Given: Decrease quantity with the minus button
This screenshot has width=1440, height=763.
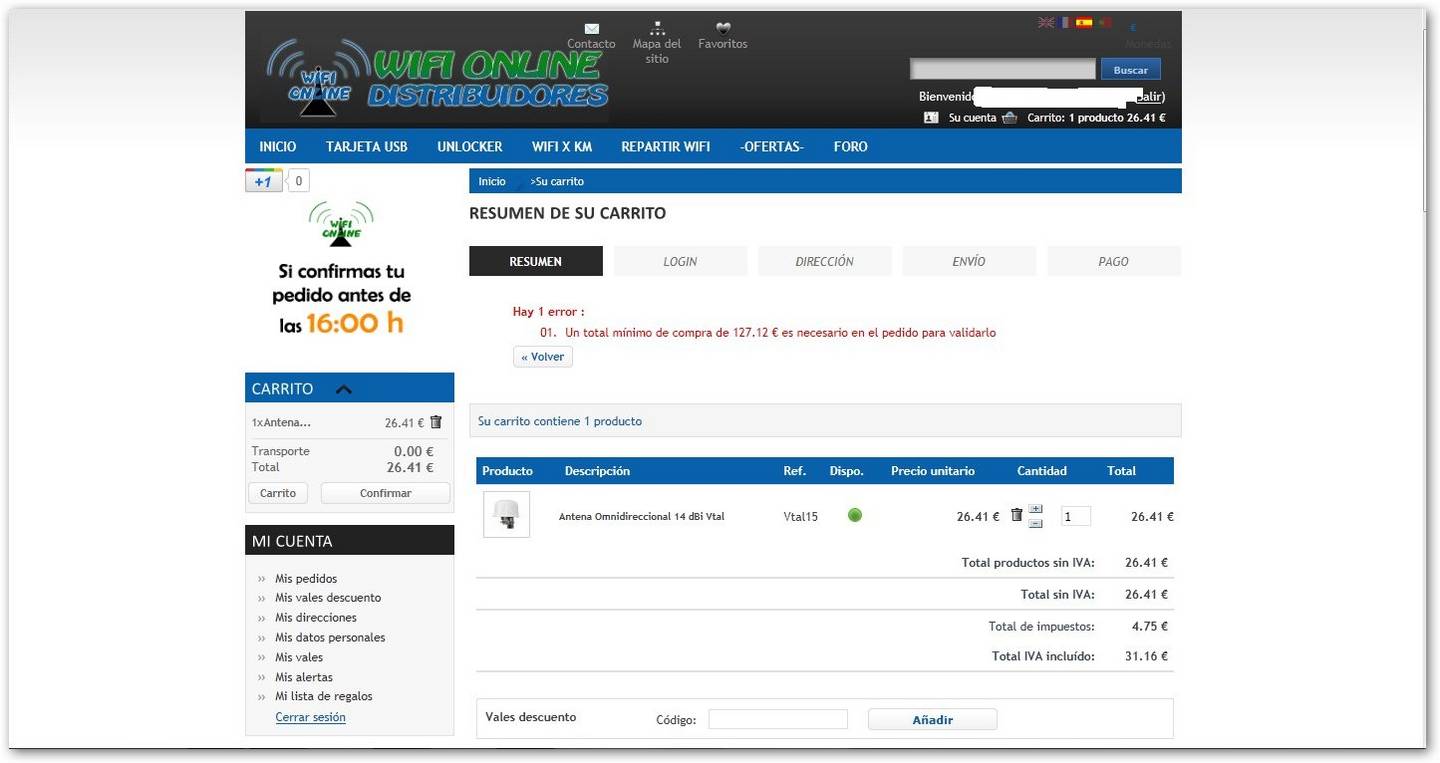Looking at the screenshot, I should click(x=1036, y=523).
